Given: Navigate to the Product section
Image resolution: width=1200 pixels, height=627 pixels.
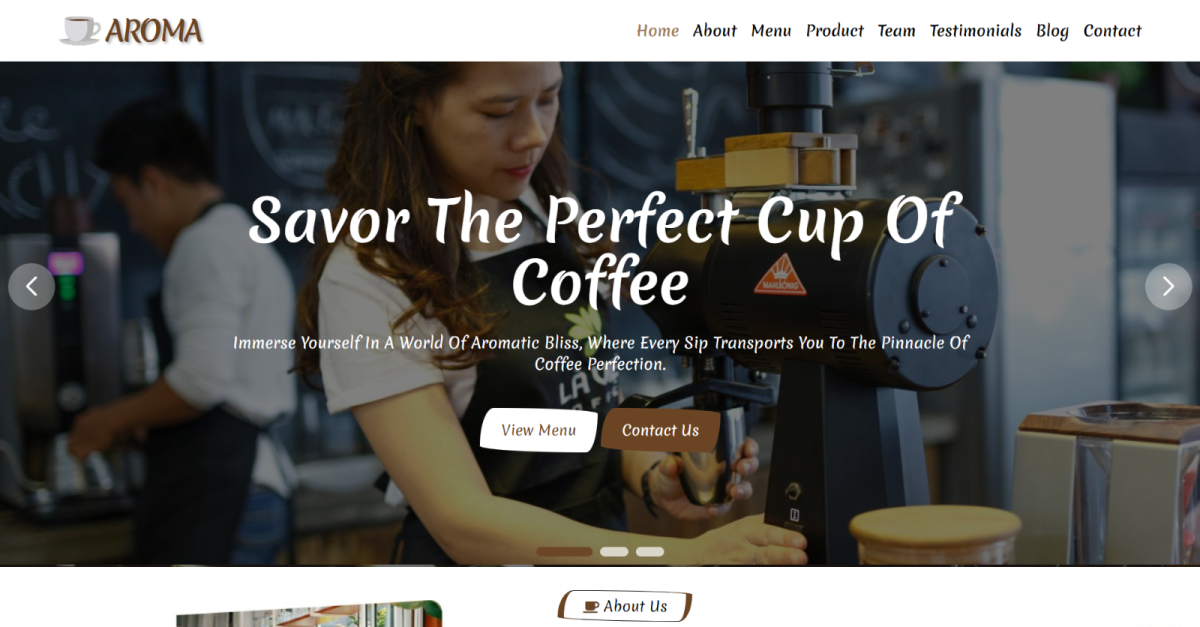Looking at the screenshot, I should click(x=835, y=31).
